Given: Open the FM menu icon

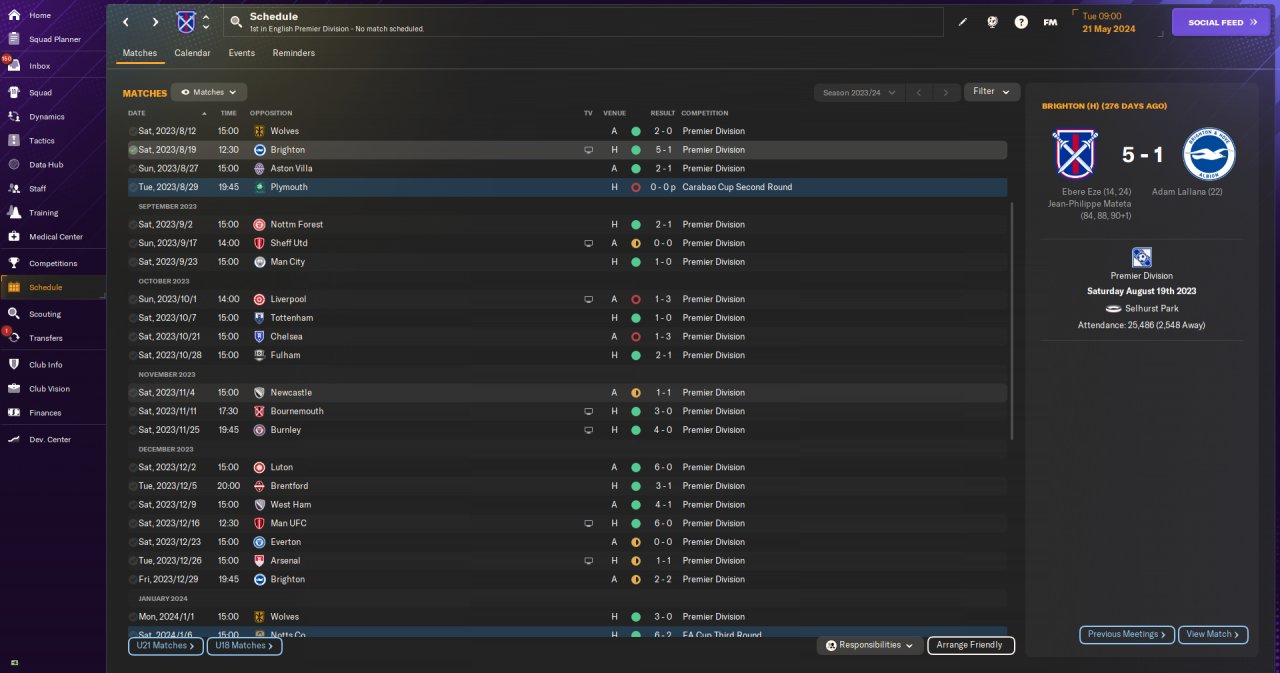Looking at the screenshot, I should tap(1050, 22).
